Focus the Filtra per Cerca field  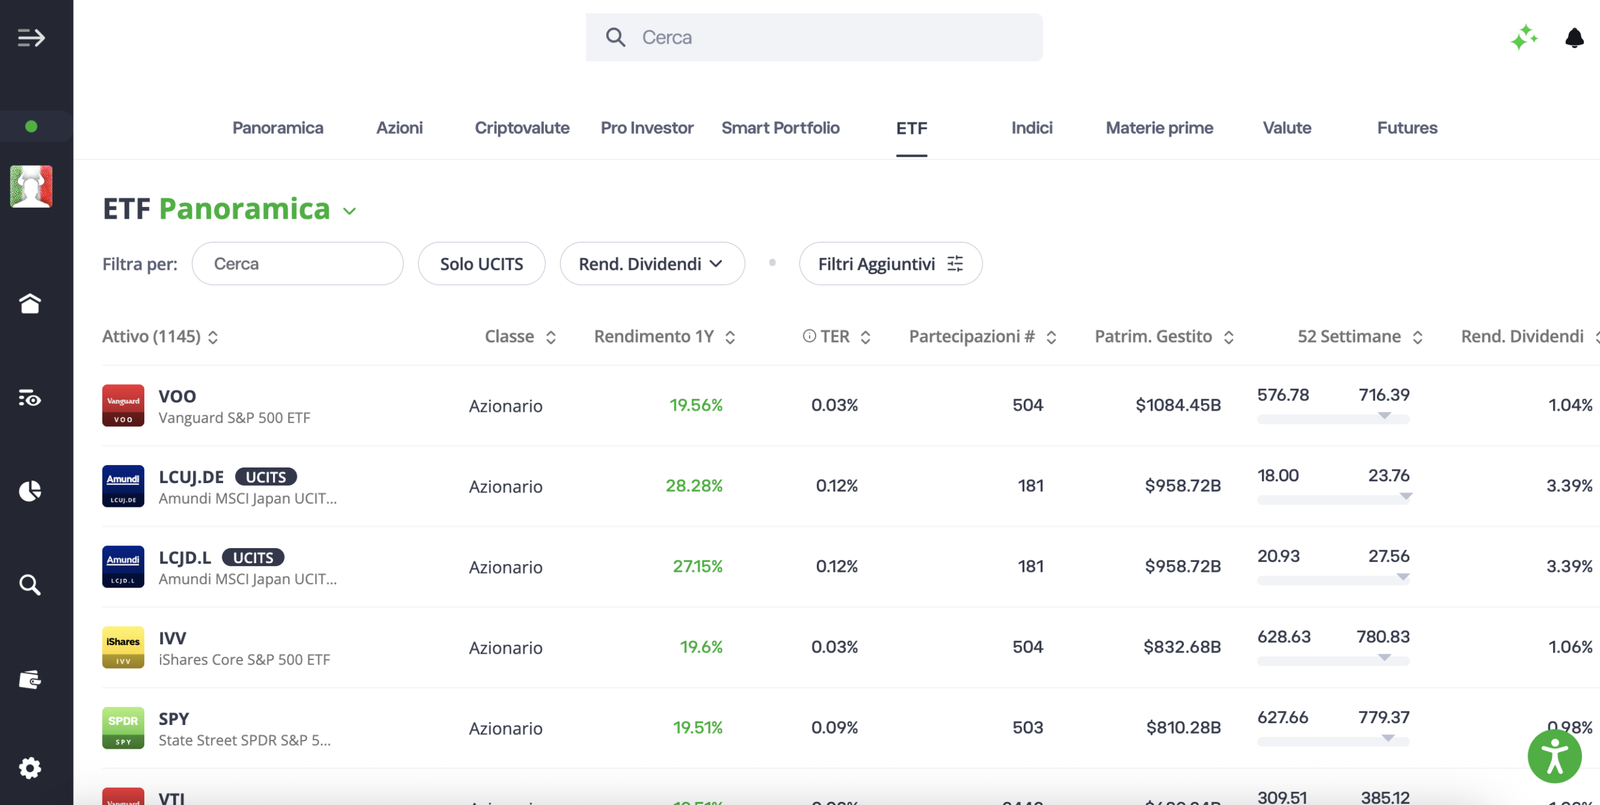click(297, 264)
